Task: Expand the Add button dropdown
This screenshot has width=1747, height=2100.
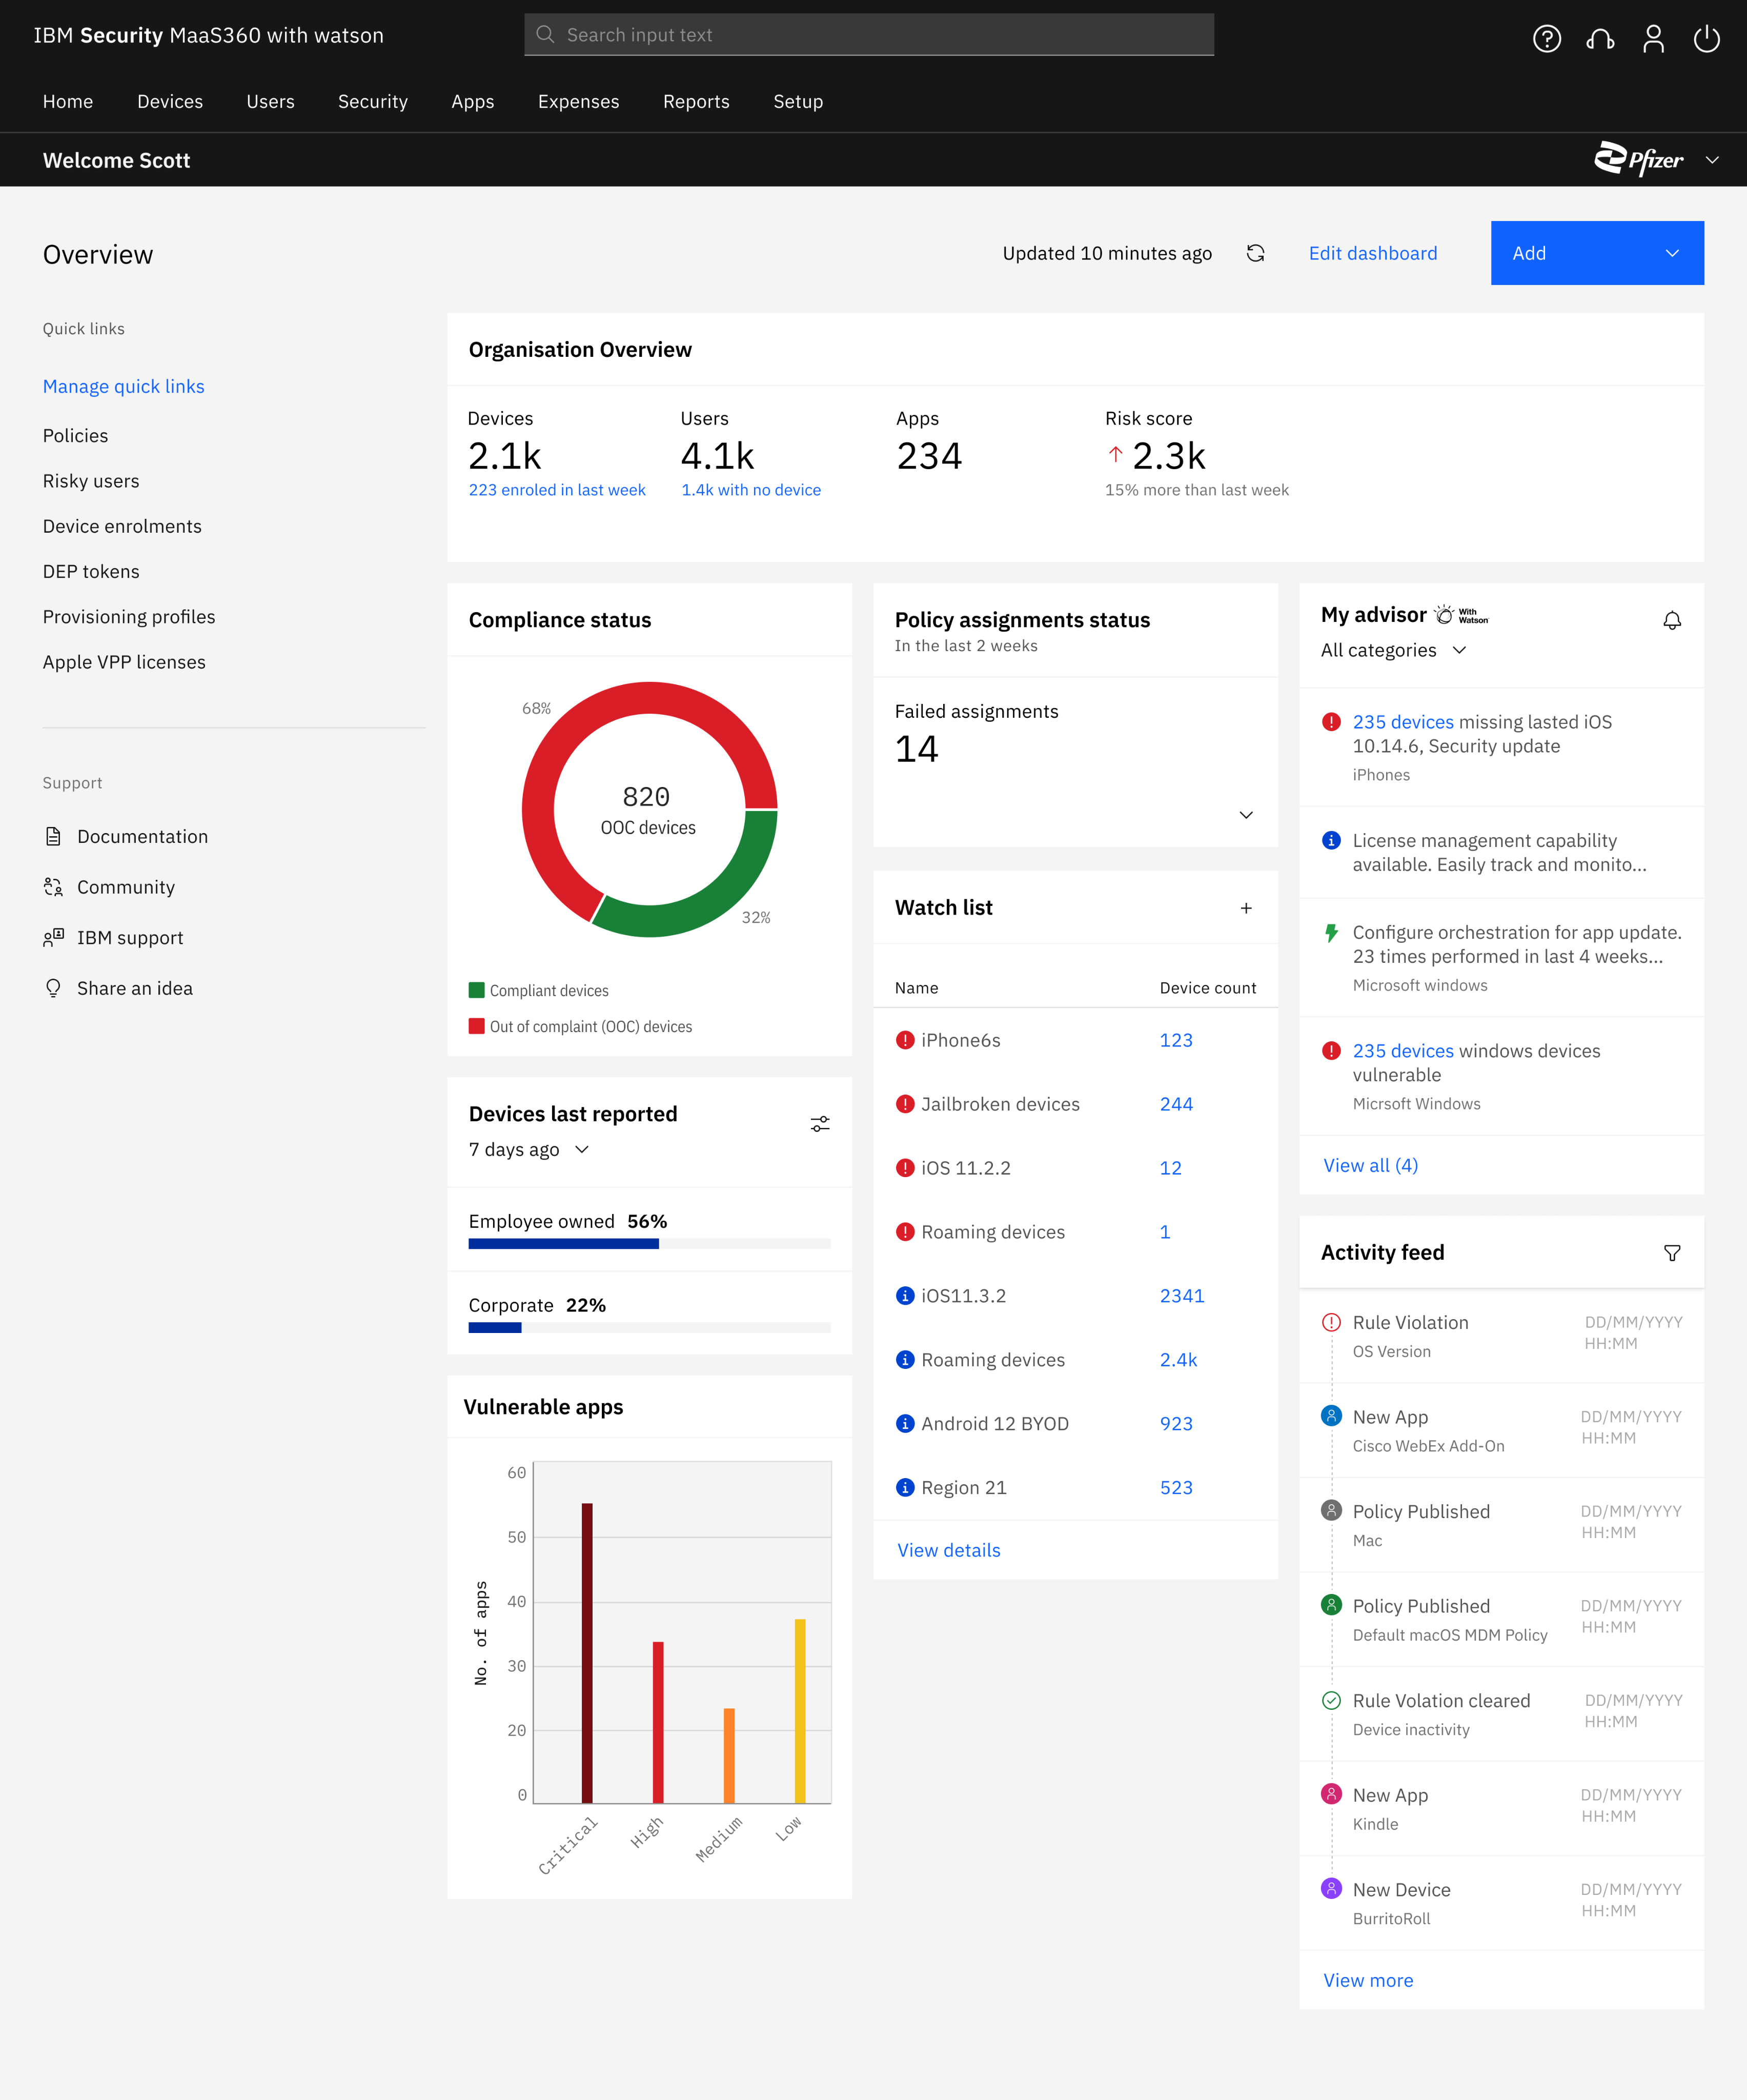Action: tap(1671, 253)
